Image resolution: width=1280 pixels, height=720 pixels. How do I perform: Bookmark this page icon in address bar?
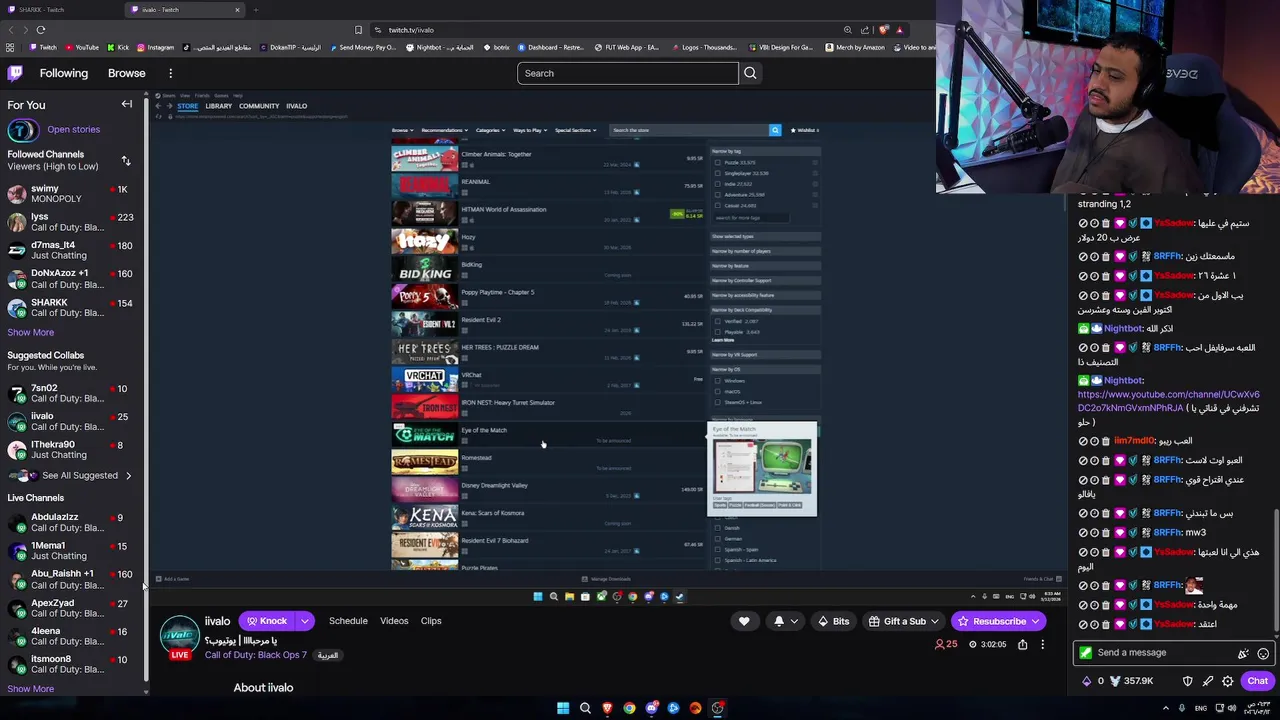tap(358, 30)
